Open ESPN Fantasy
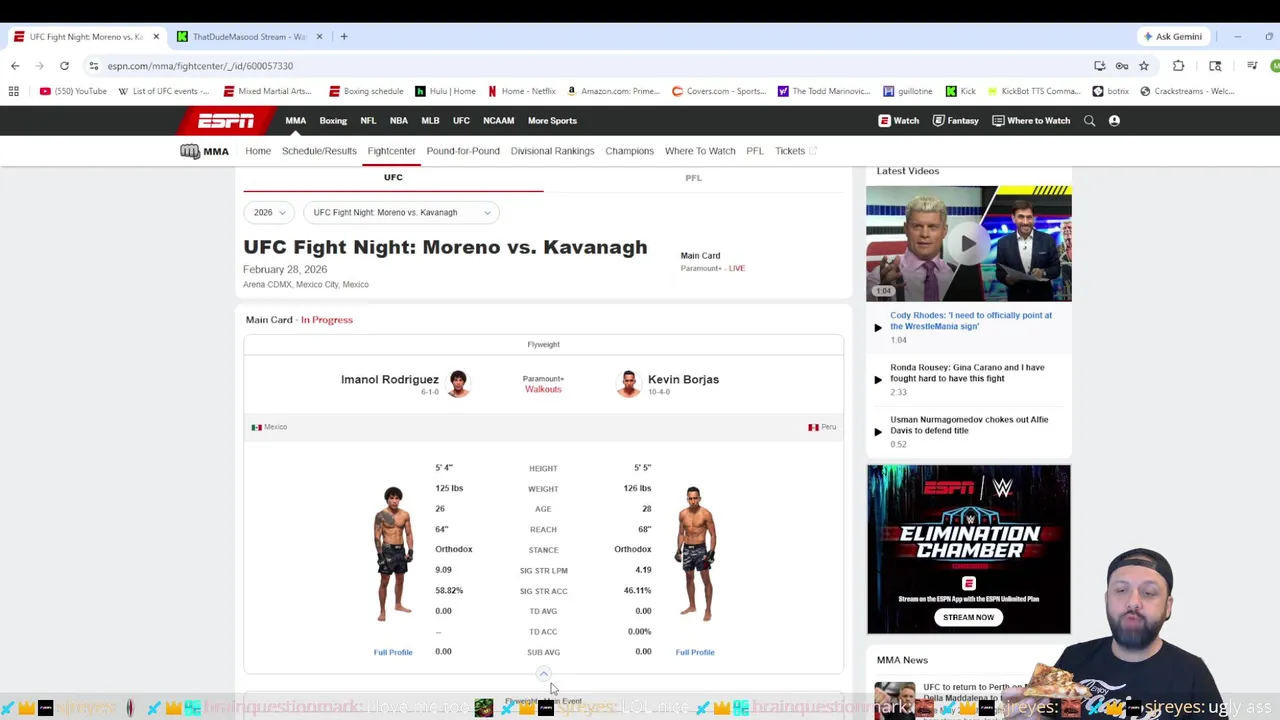 click(955, 121)
